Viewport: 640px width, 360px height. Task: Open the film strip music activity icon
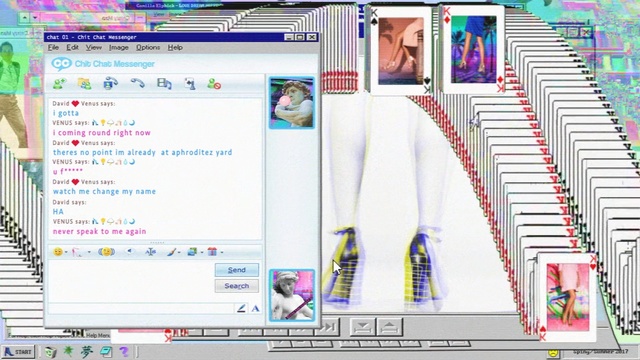coord(164,84)
